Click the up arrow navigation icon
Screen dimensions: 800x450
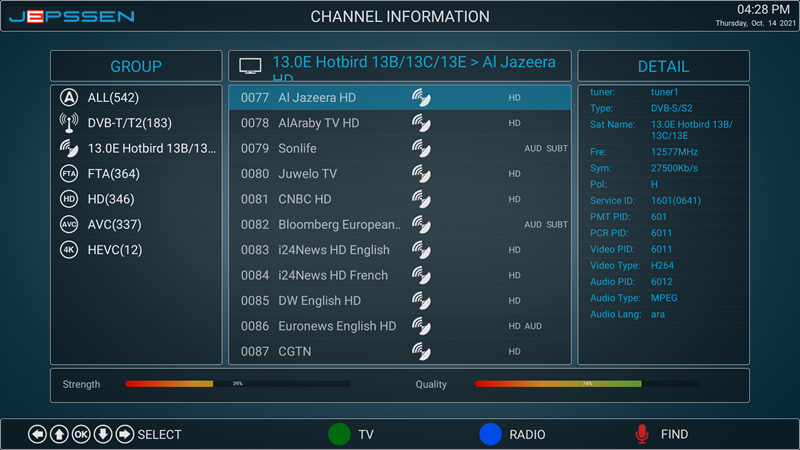point(59,434)
